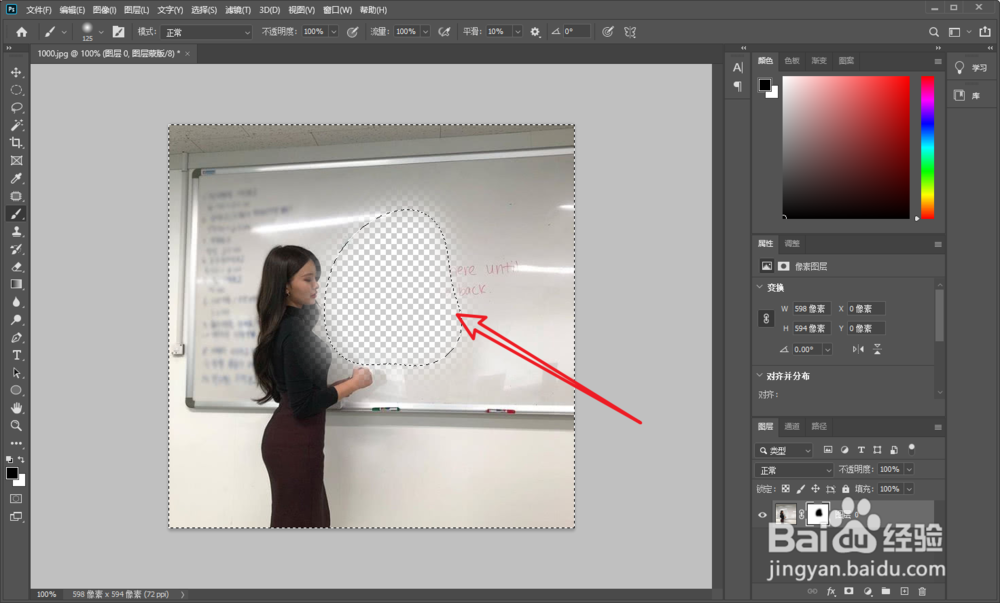Image resolution: width=1000 pixels, height=603 pixels.
Task: Open smoothing 10% dropdown arrow
Action: [517, 32]
